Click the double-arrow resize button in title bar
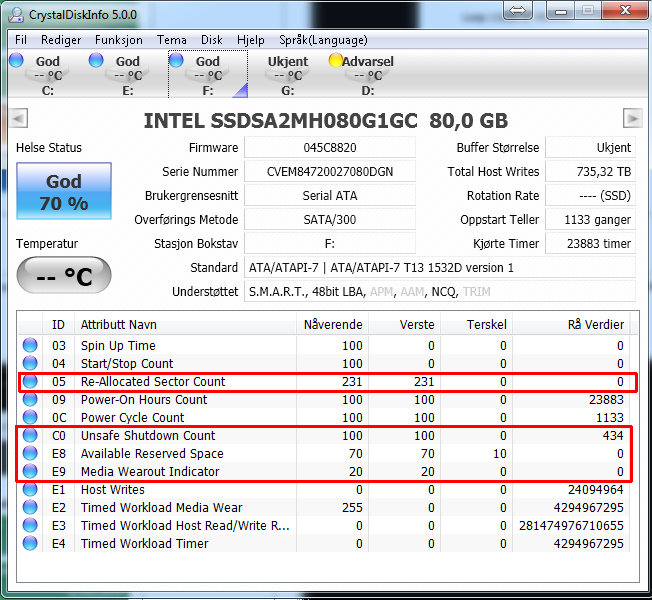Viewport: 652px width, 600px height. coord(517,10)
